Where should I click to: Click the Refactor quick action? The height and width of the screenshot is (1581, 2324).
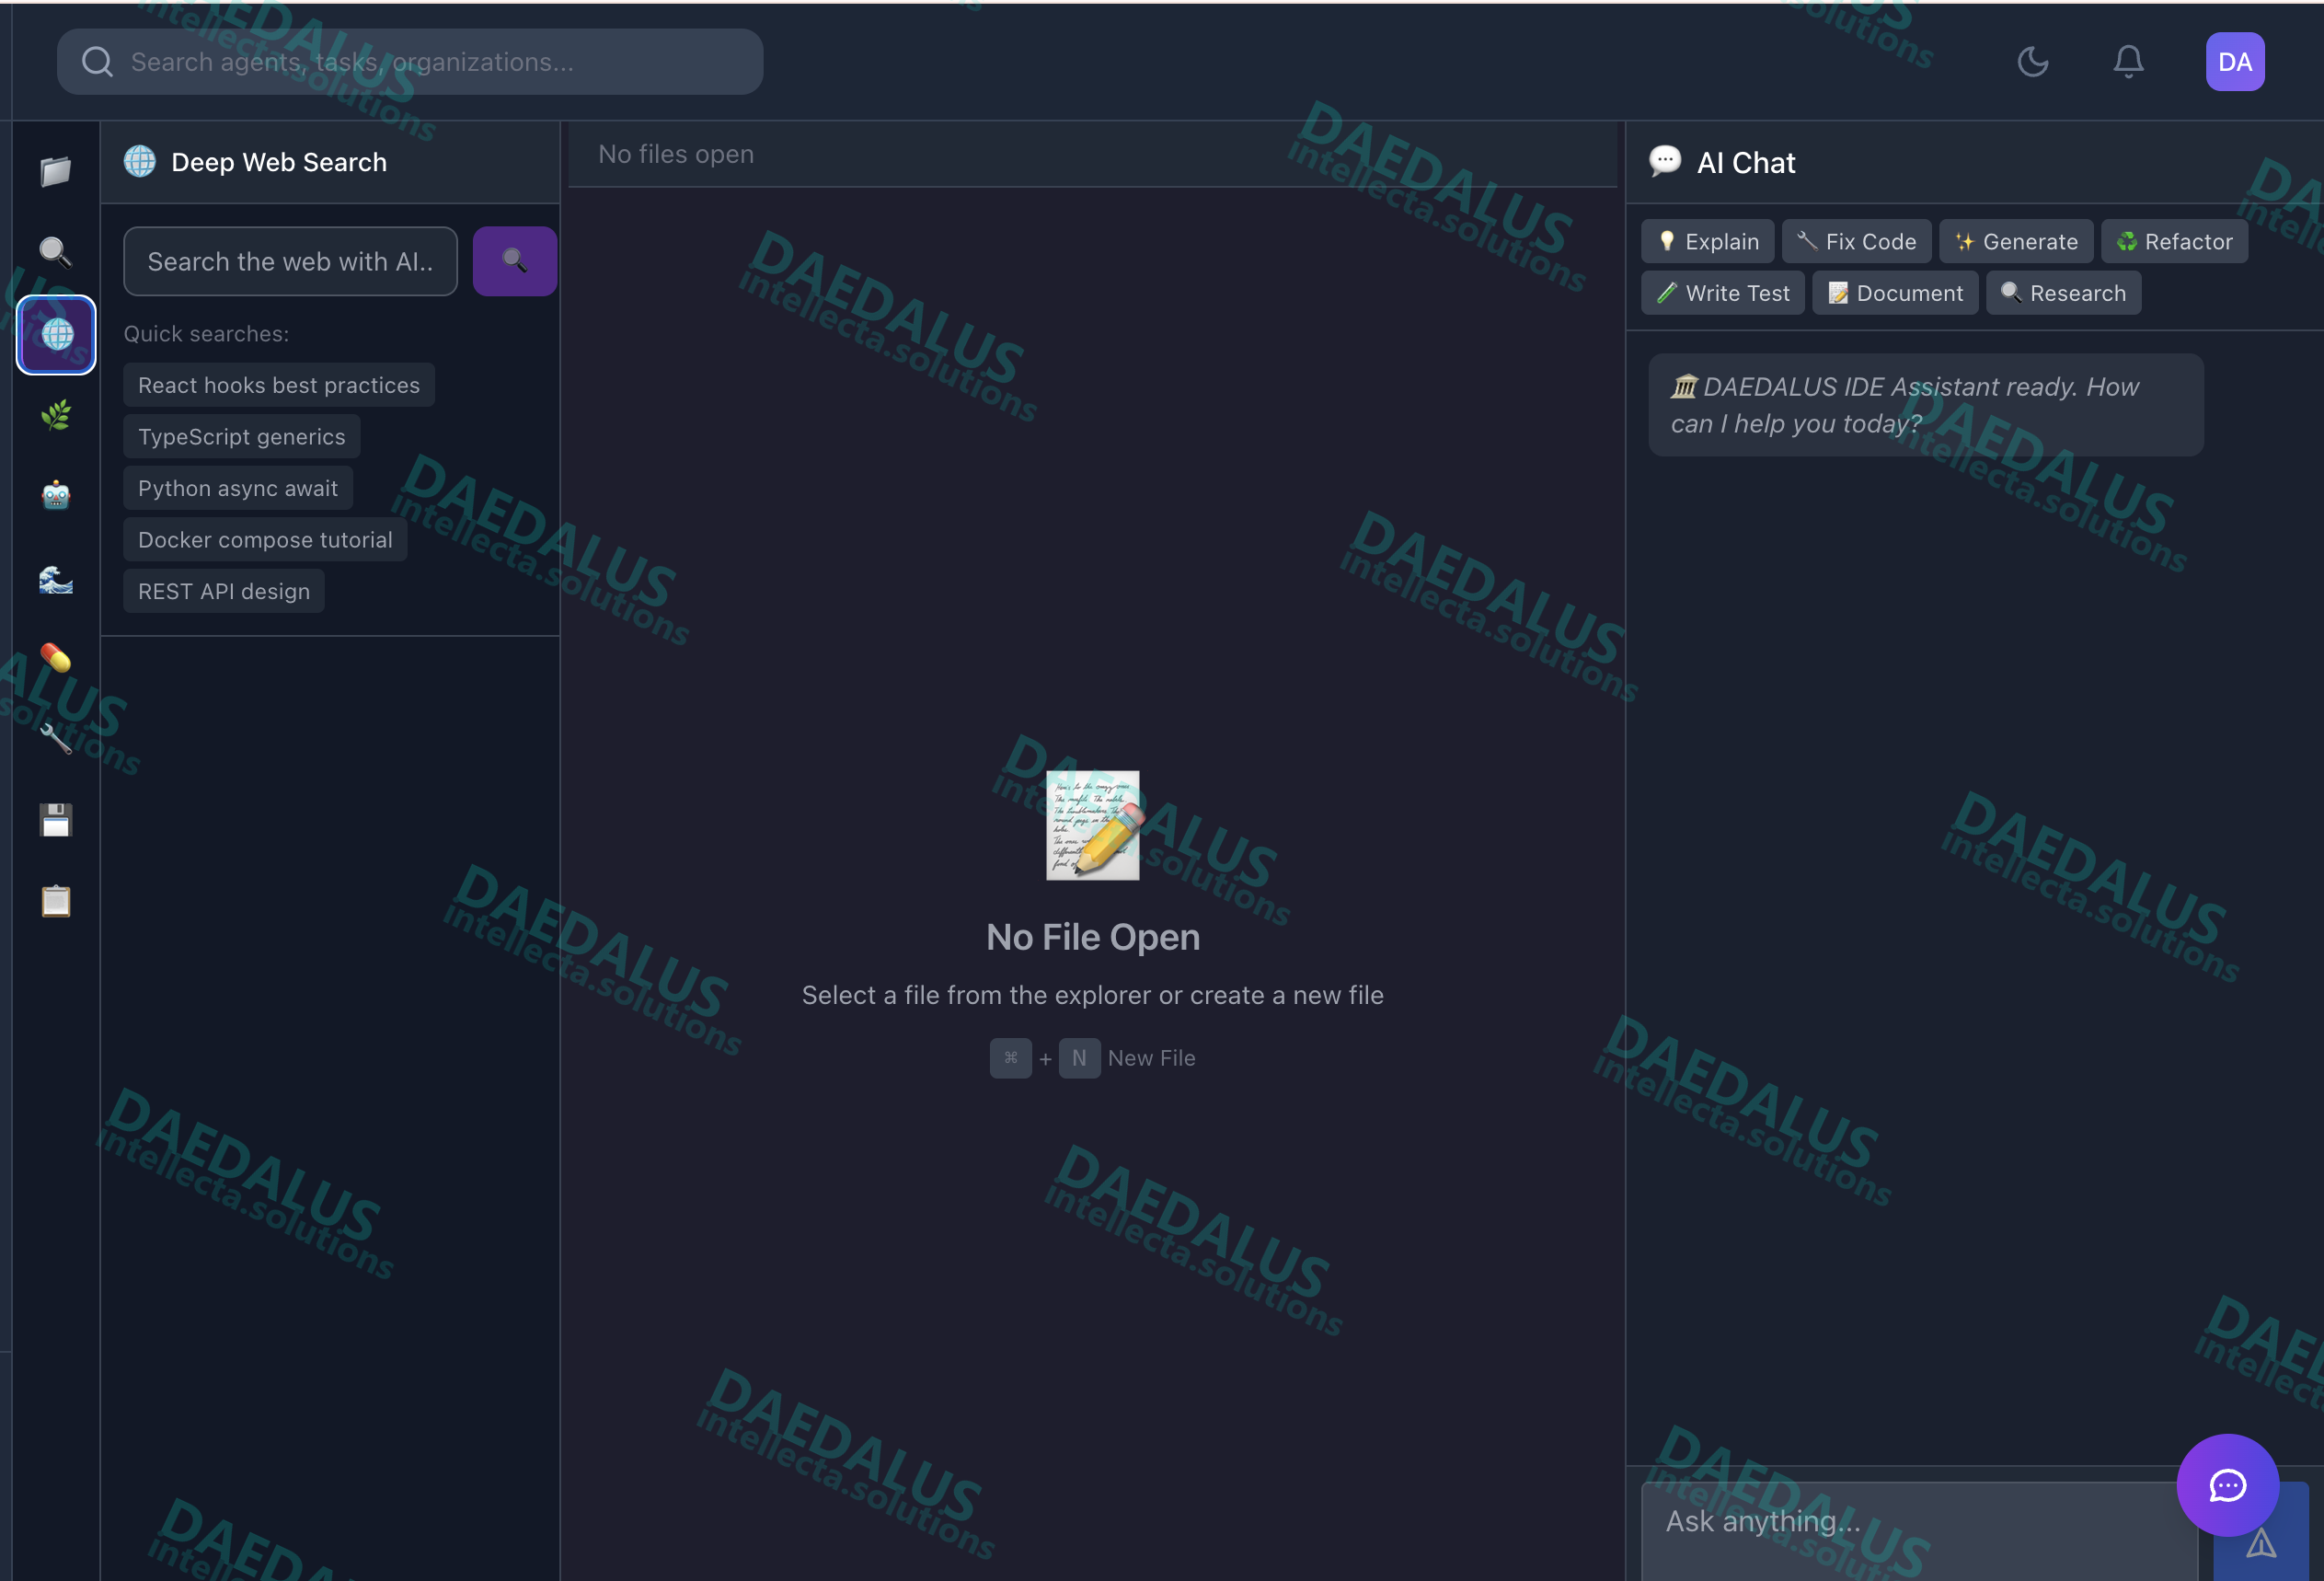[2174, 242]
